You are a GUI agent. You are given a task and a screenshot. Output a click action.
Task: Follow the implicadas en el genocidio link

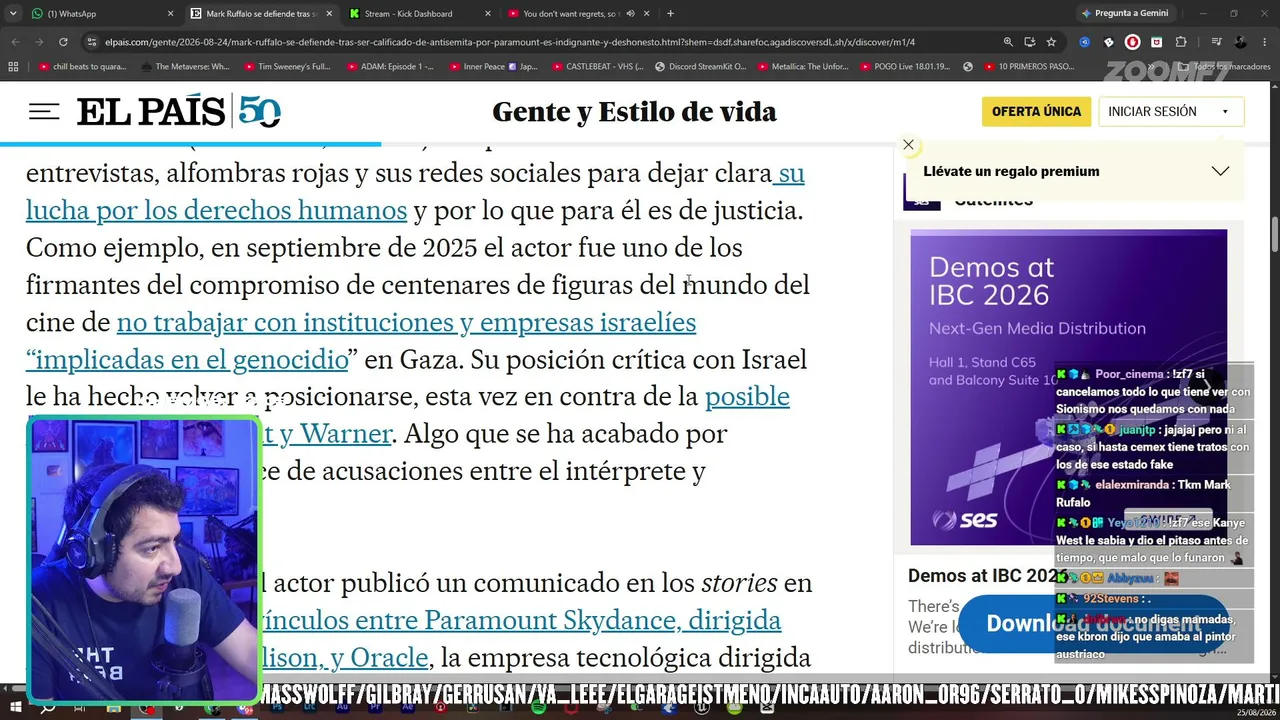pos(187,359)
